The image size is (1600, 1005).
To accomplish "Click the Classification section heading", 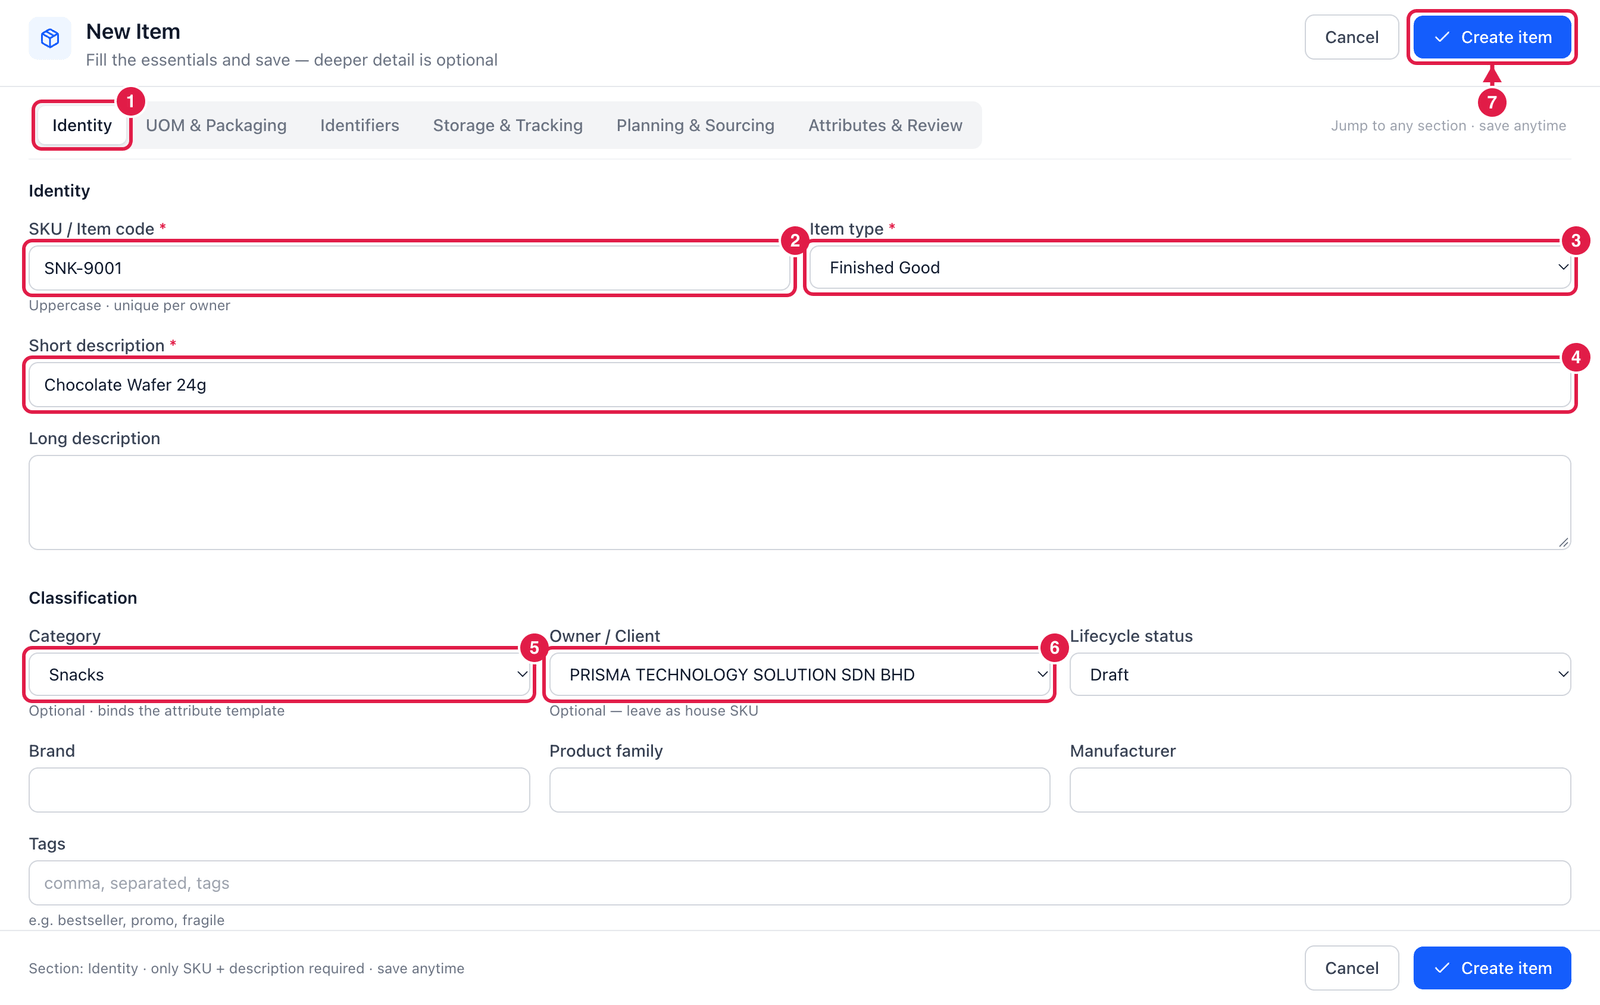I will [x=83, y=598].
